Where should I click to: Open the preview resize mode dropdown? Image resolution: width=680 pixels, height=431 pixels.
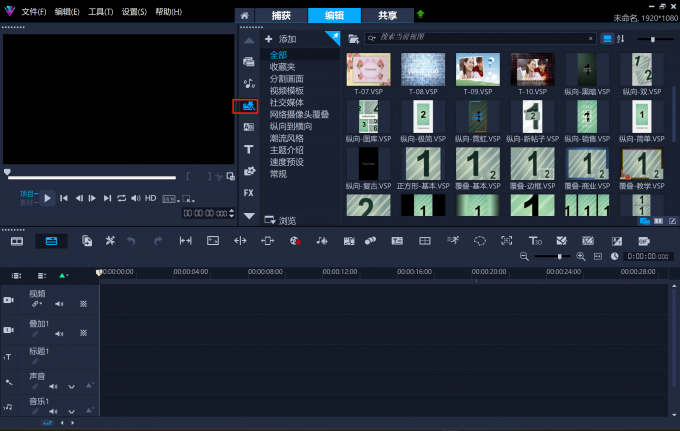pos(188,199)
